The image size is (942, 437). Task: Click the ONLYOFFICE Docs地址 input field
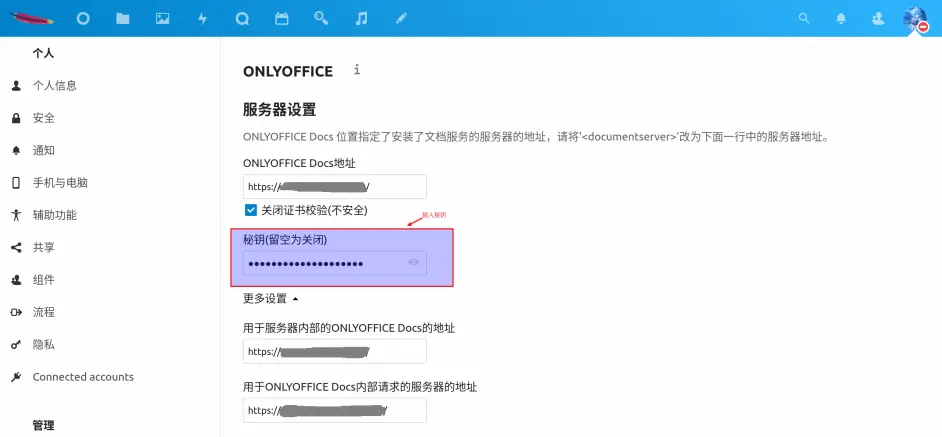334,187
